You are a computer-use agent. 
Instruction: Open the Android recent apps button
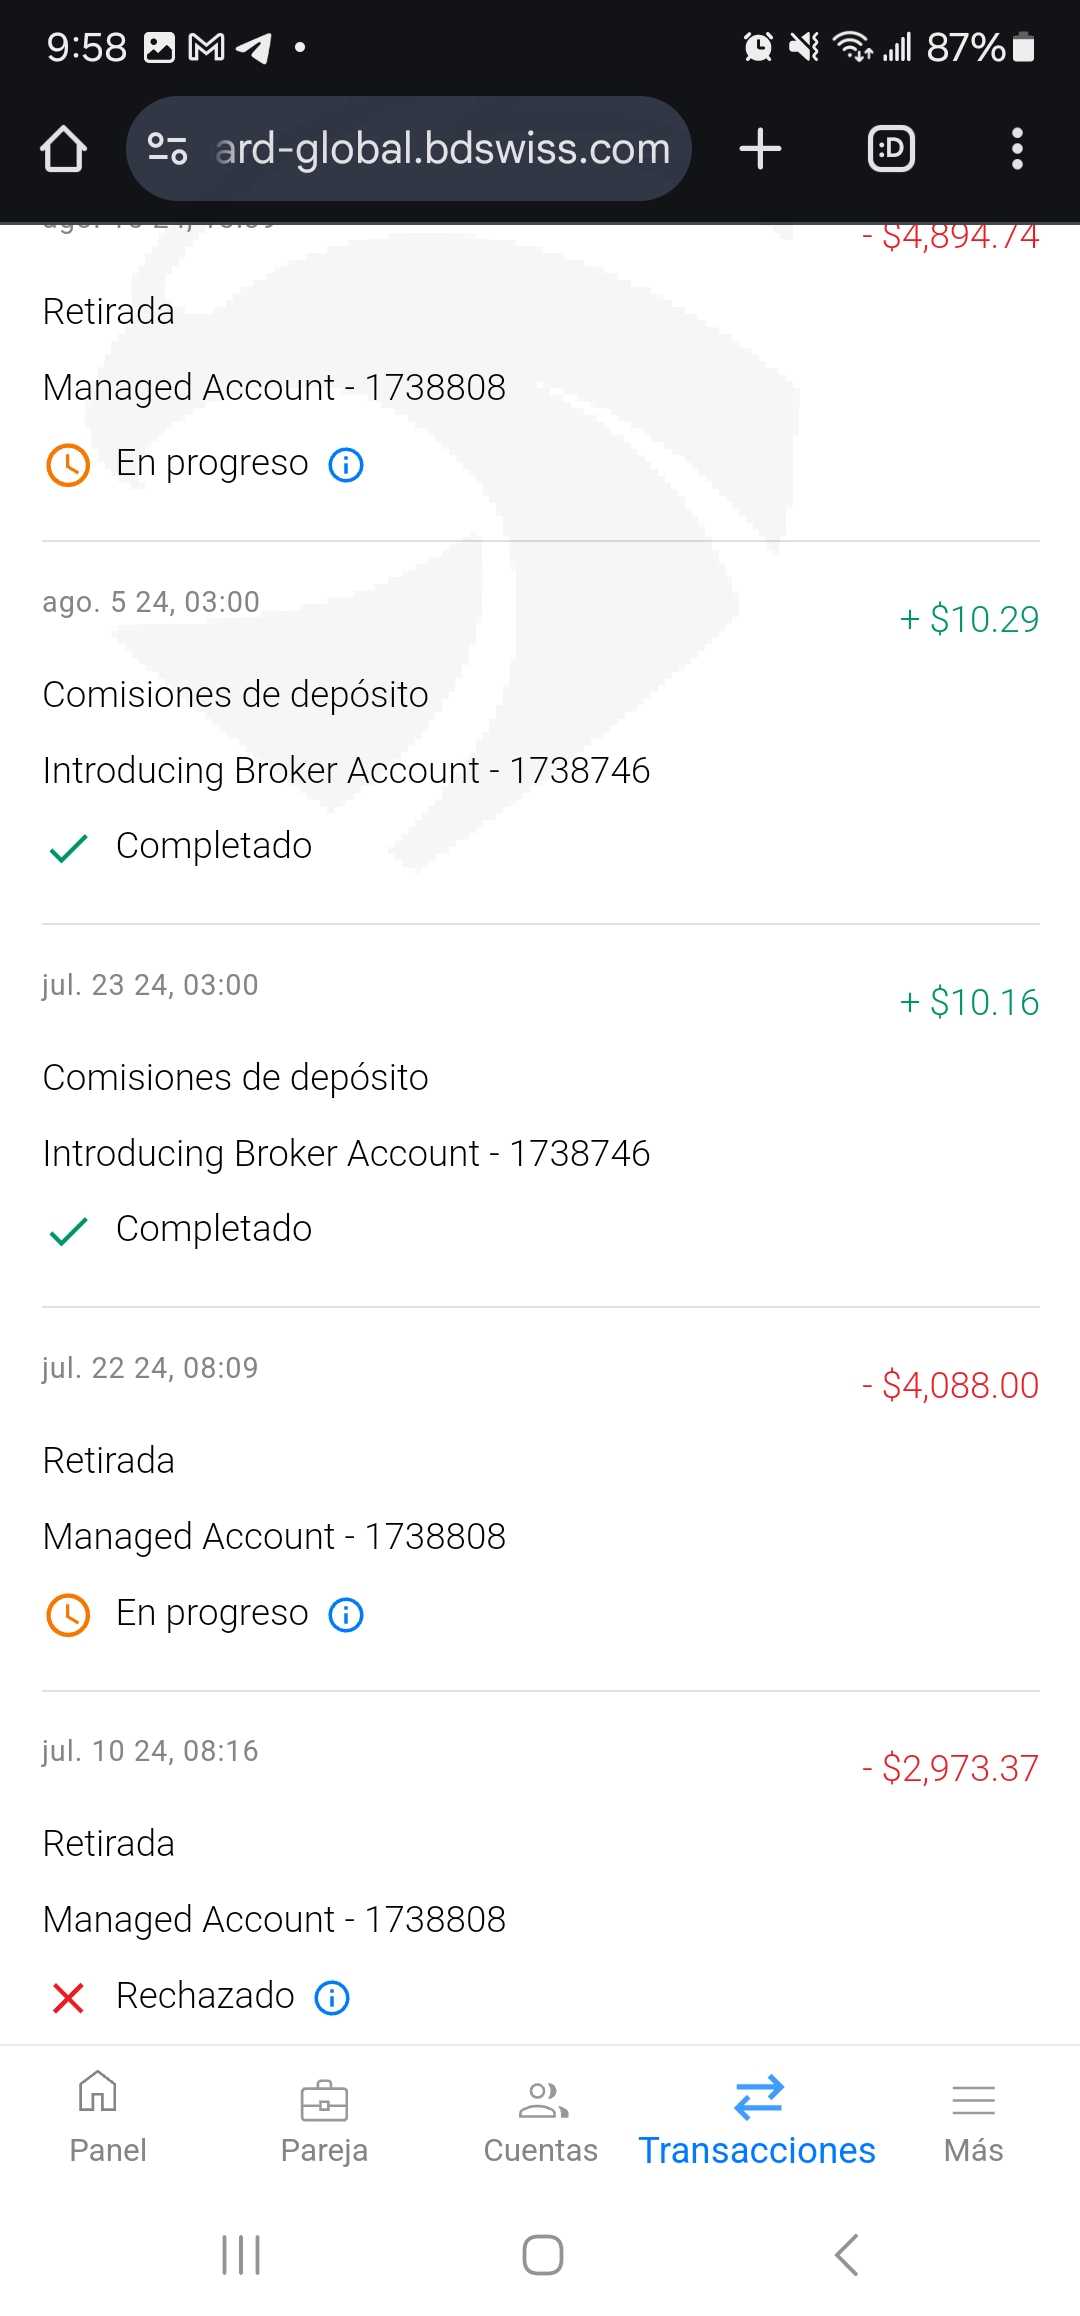tap(241, 2255)
